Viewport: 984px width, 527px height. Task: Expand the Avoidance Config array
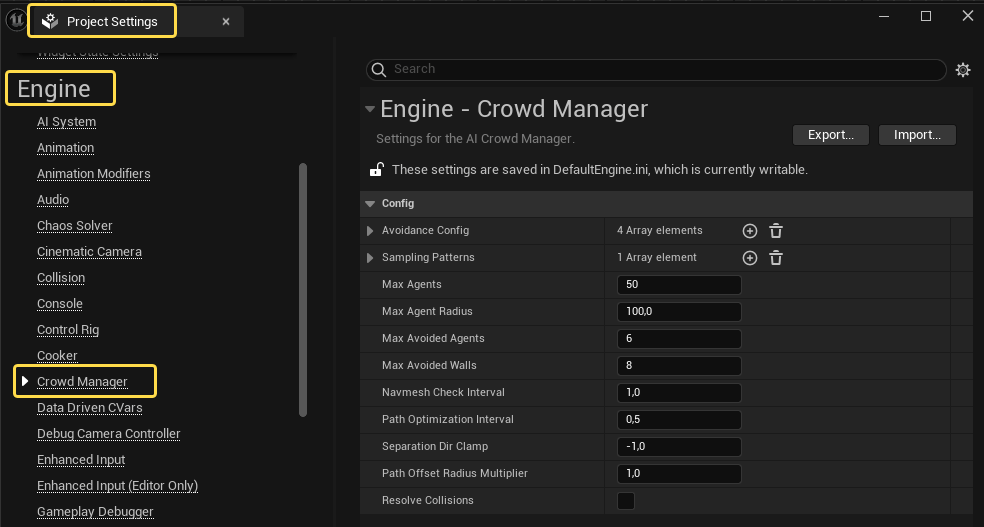coord(370,231)
